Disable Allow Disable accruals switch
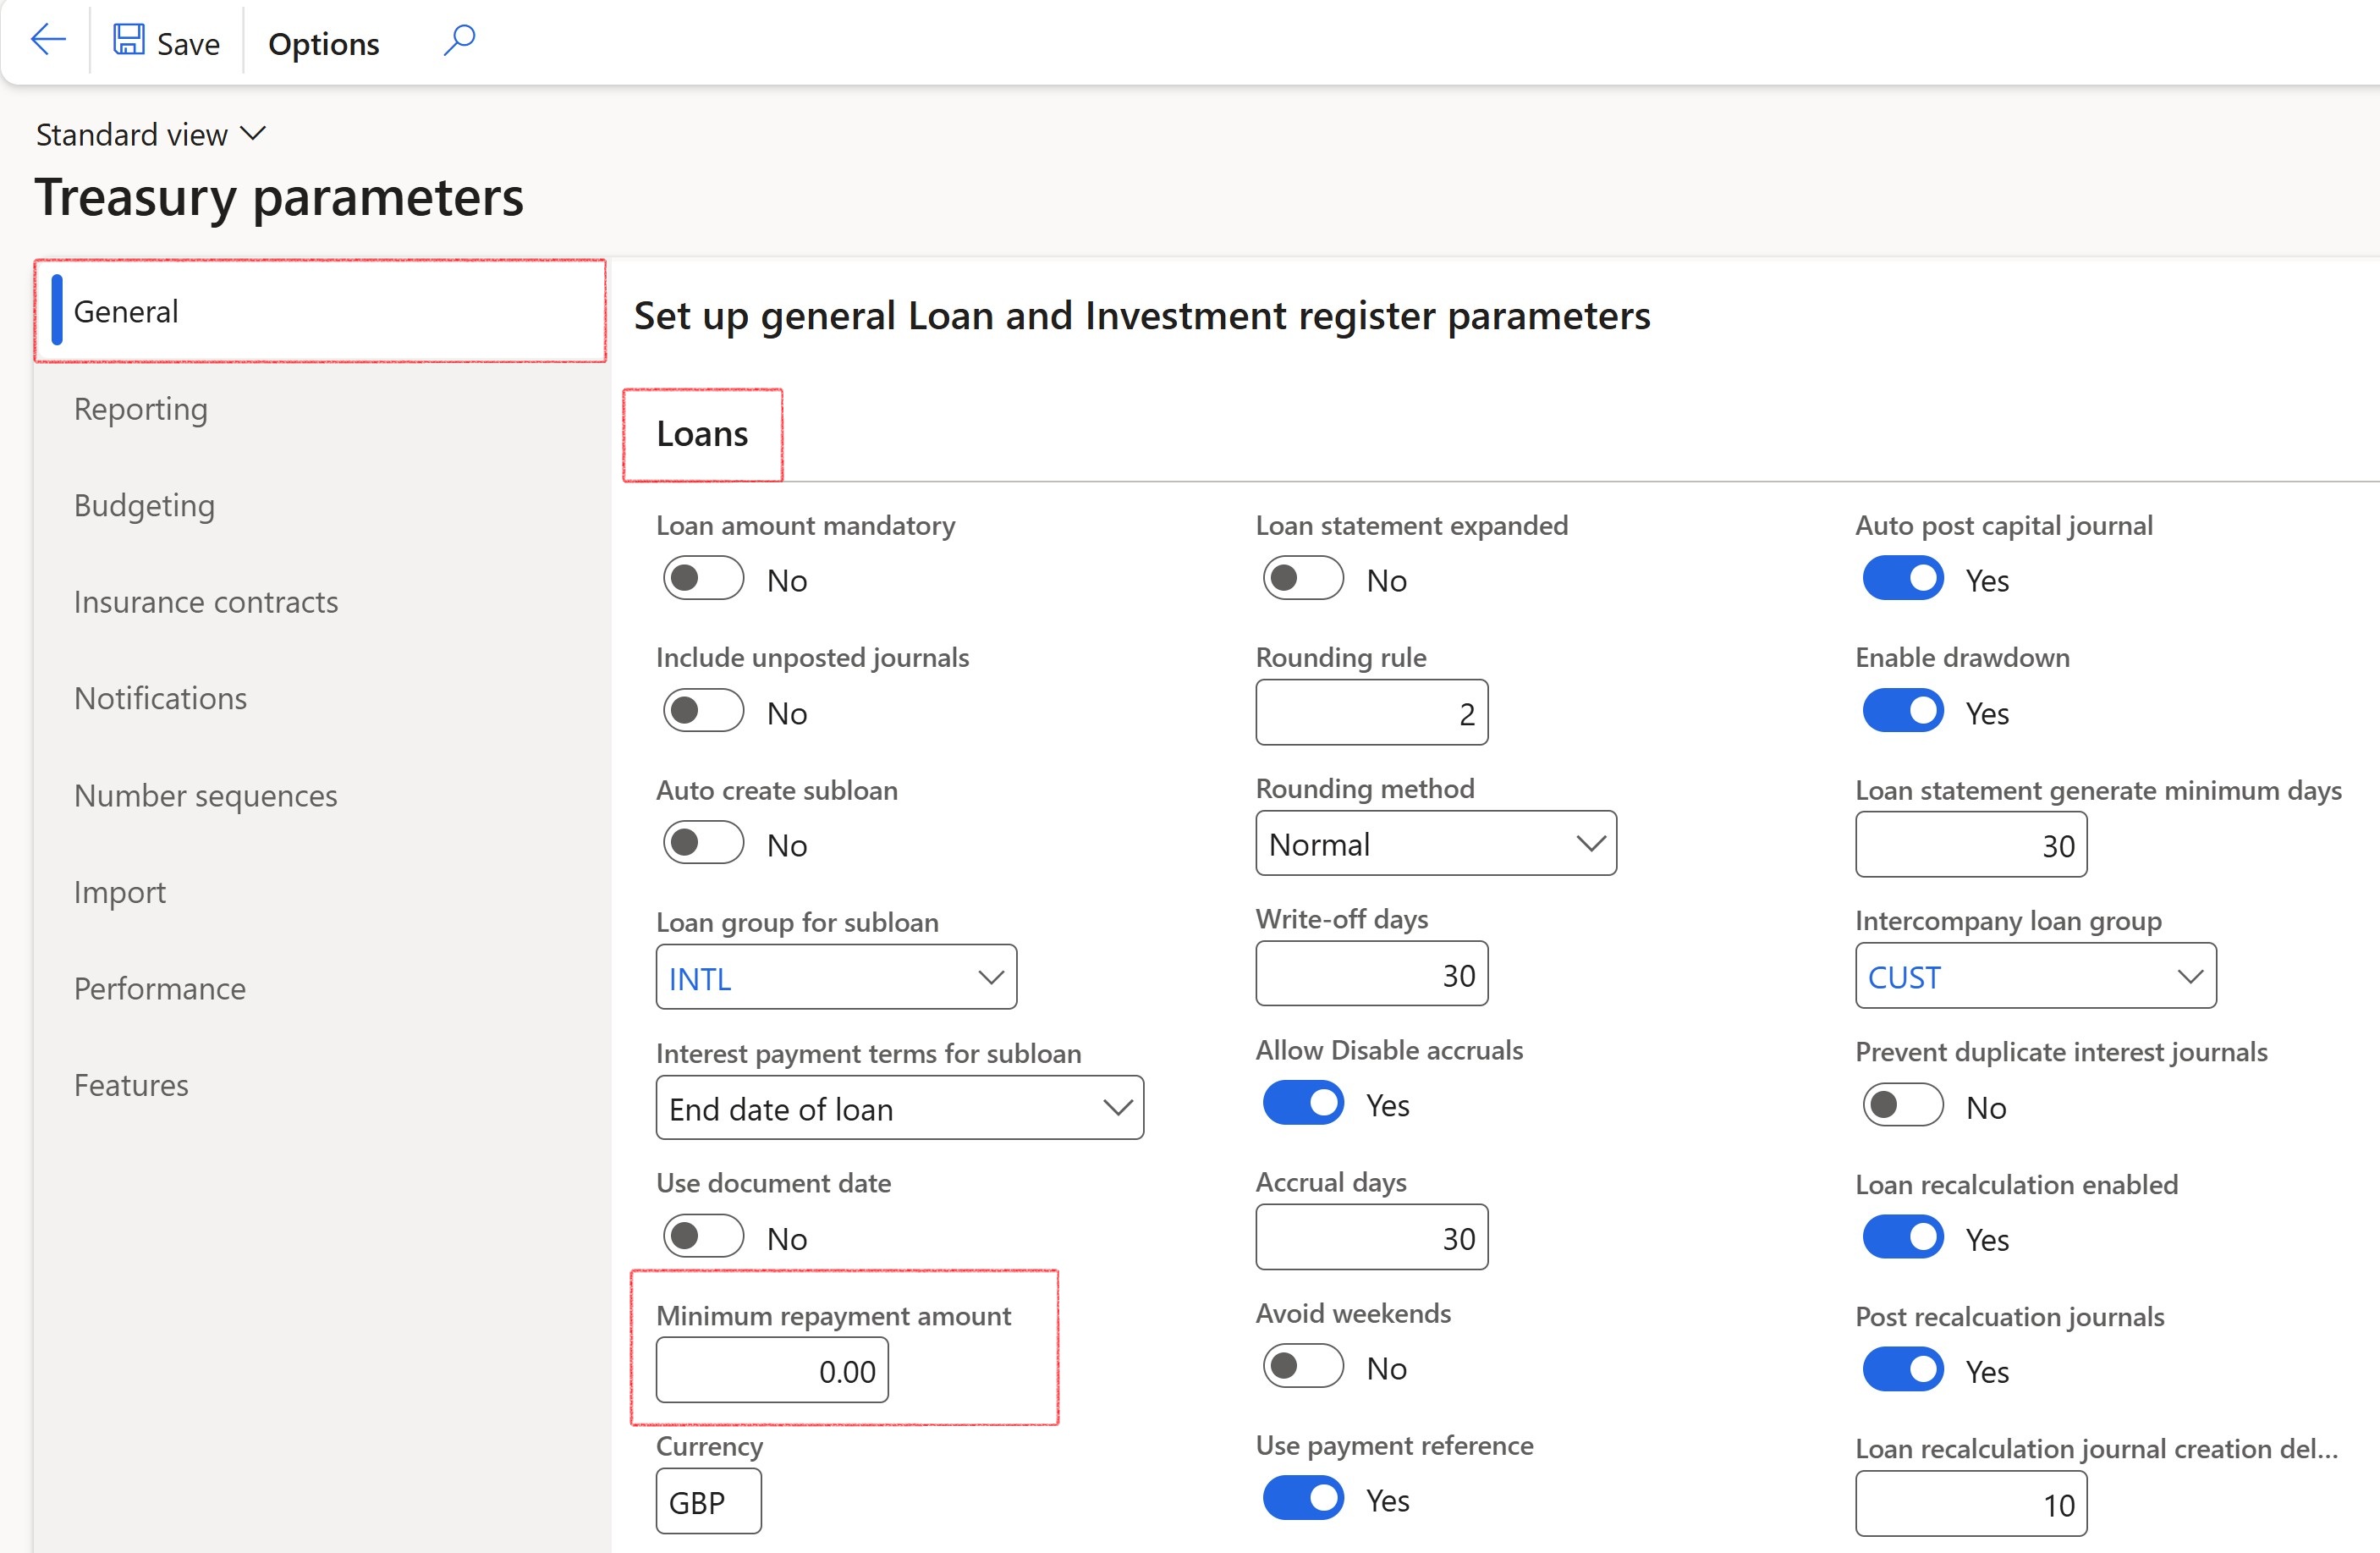The height and width of the screenshot is (1553, 2380). [x=1303, y=1103]
